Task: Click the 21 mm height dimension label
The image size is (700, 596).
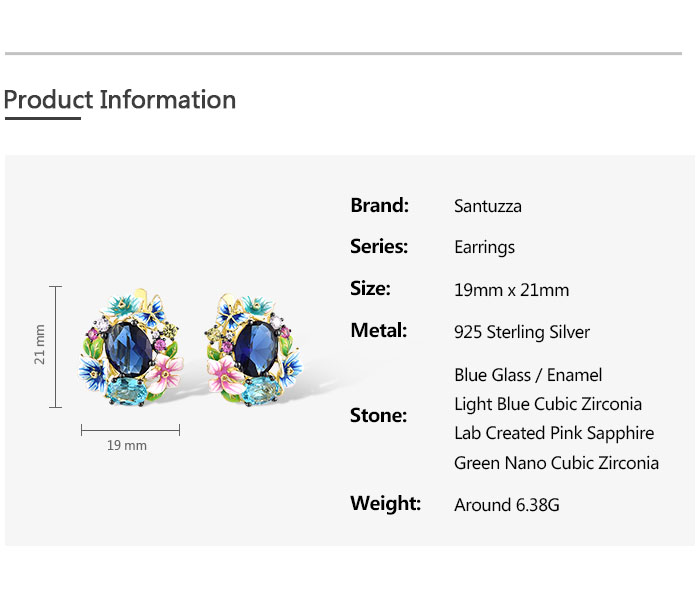Action: (40, 345)
